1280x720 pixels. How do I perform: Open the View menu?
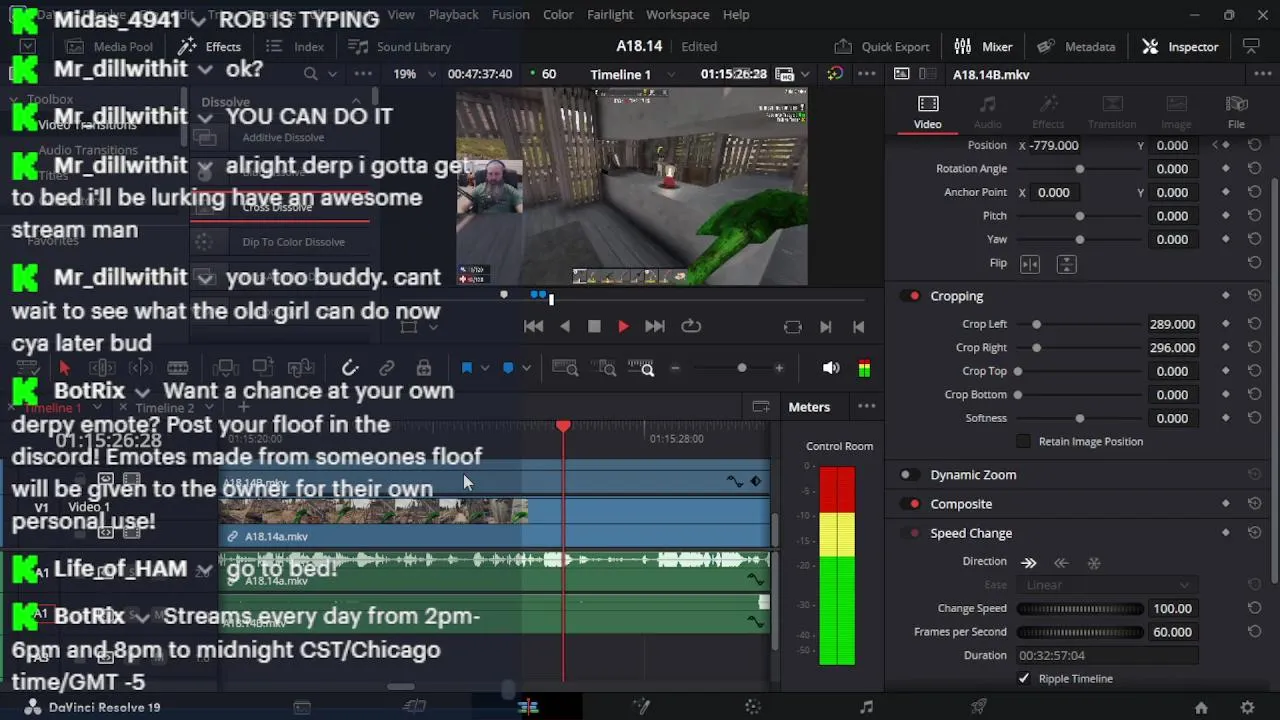coord(401,14)
